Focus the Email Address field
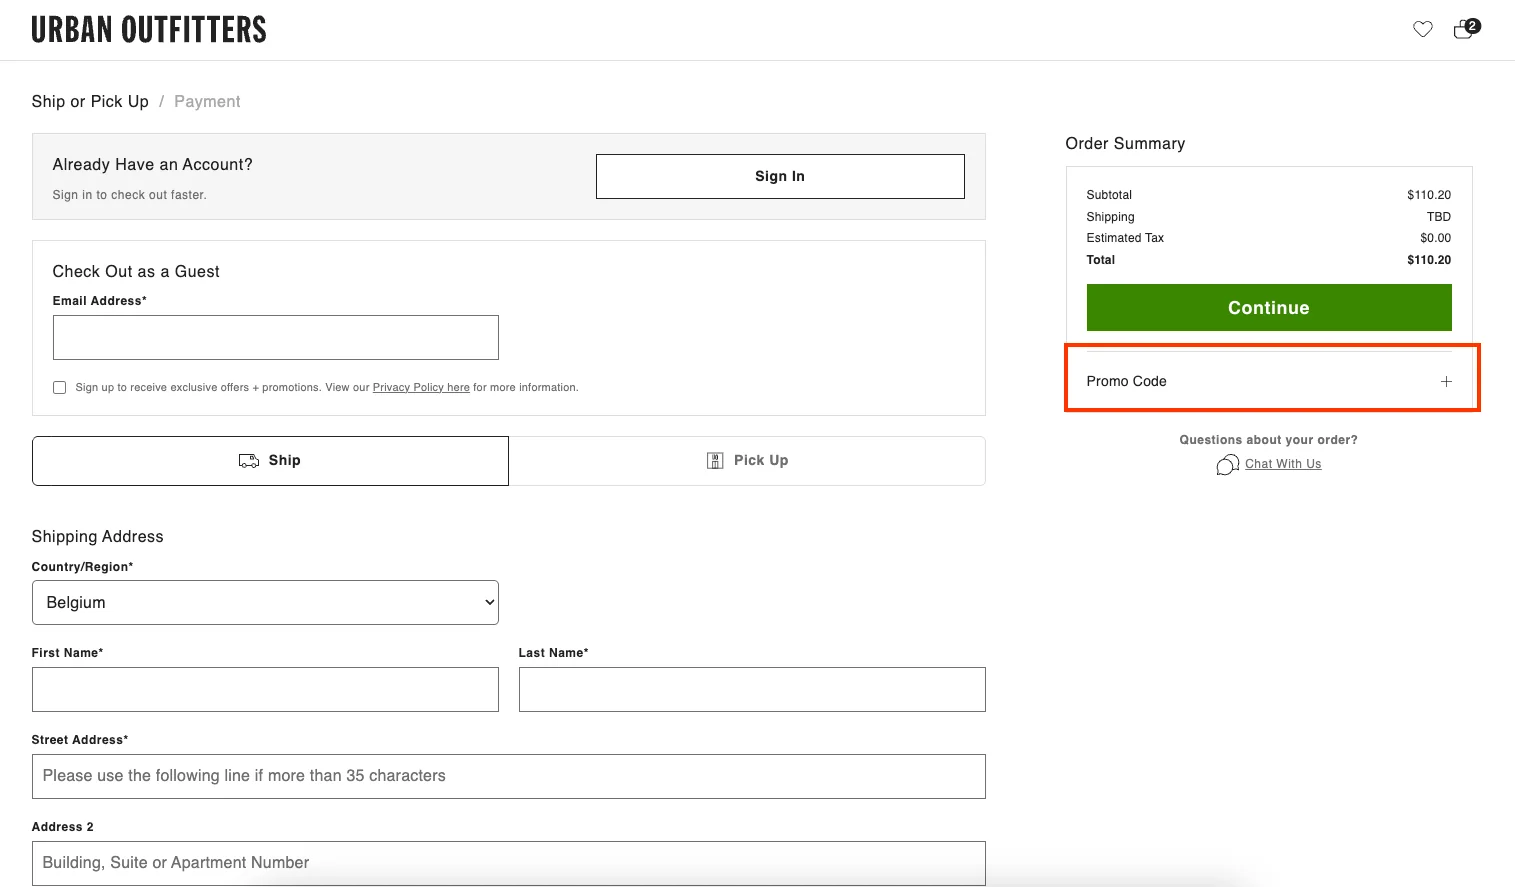 tap(275, 337)
